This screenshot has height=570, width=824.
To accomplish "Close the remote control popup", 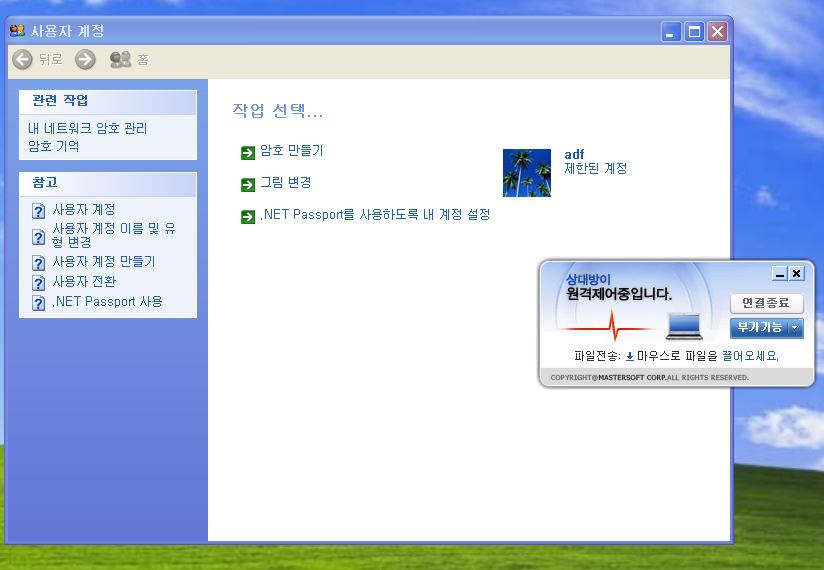I will point(797,273).
